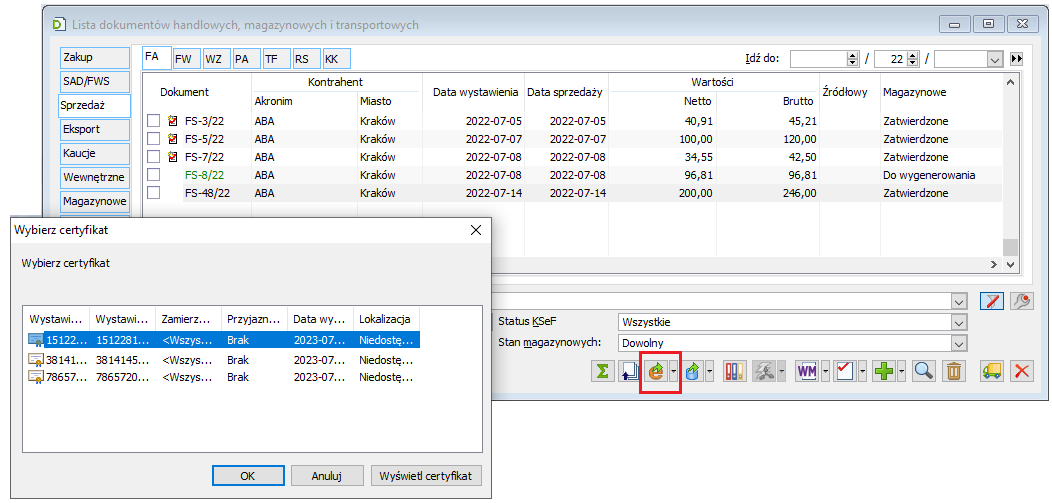Click the blue bucket export icon

point(691,371)
